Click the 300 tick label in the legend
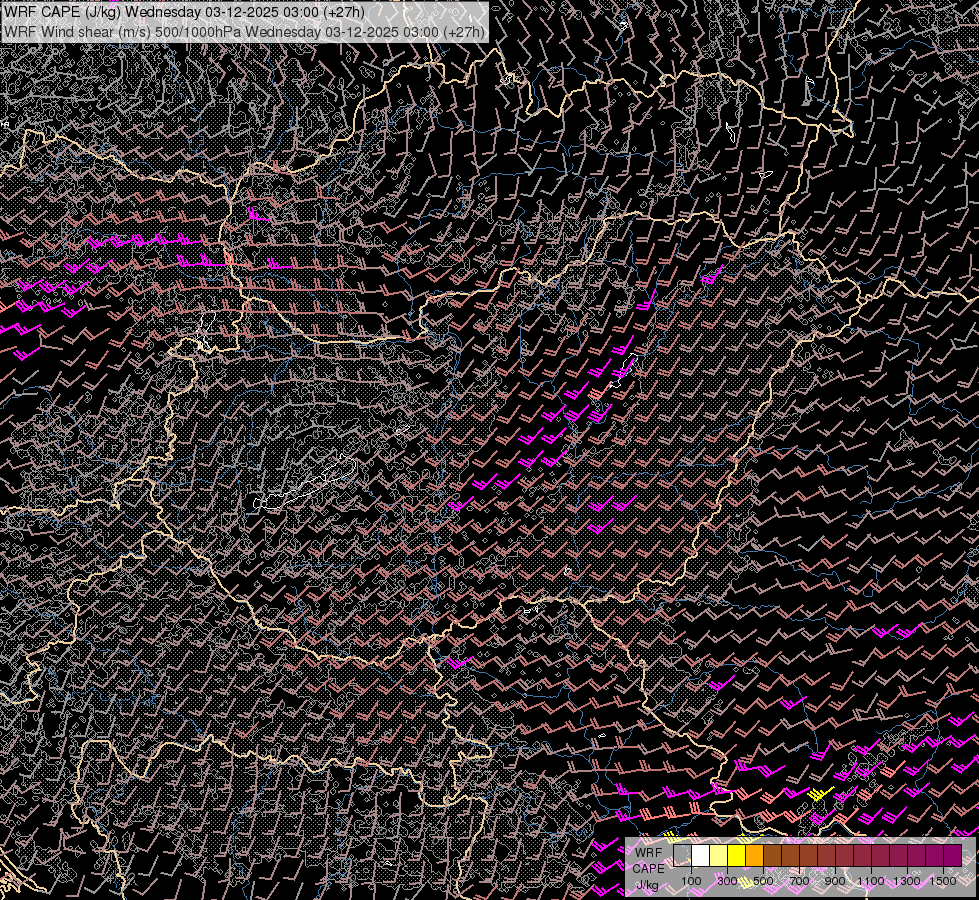 (x=727, y=881)
